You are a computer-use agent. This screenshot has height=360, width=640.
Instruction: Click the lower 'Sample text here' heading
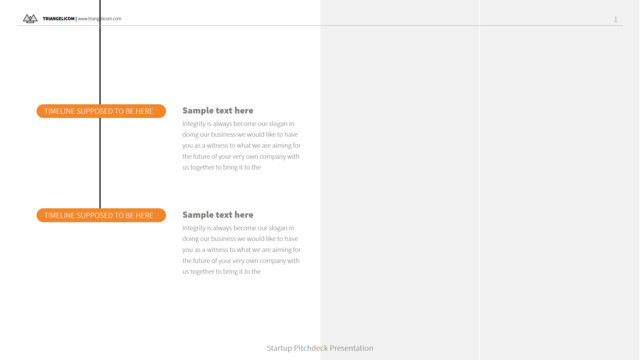218,215
